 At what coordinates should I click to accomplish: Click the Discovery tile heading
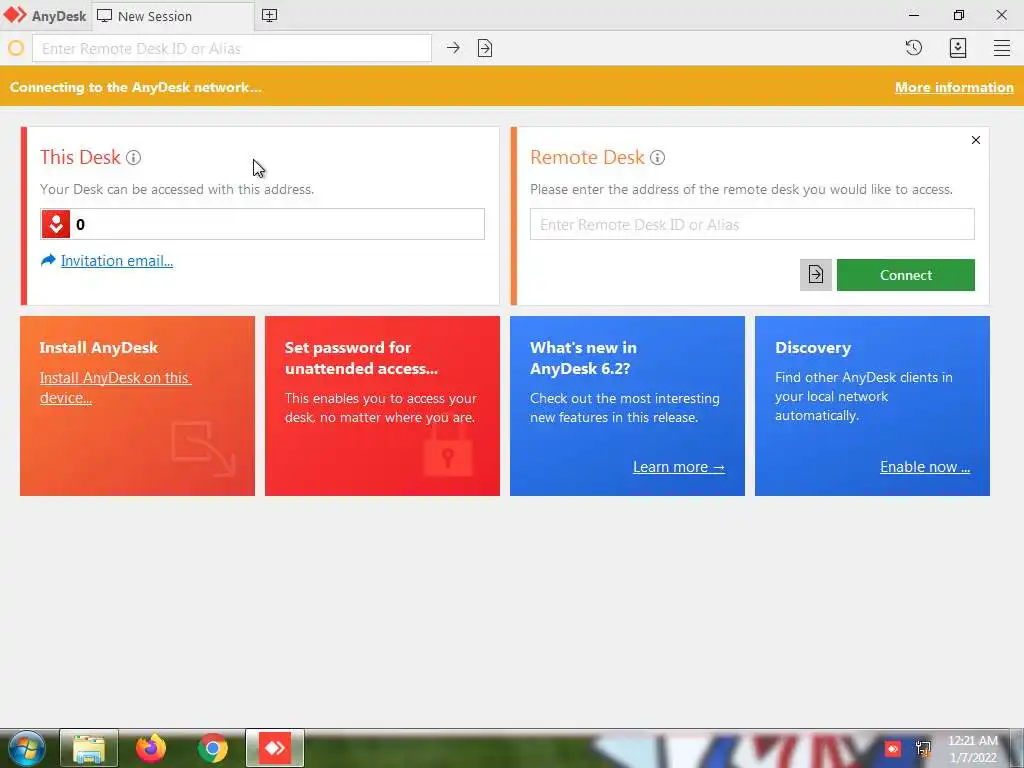(813, 347)
